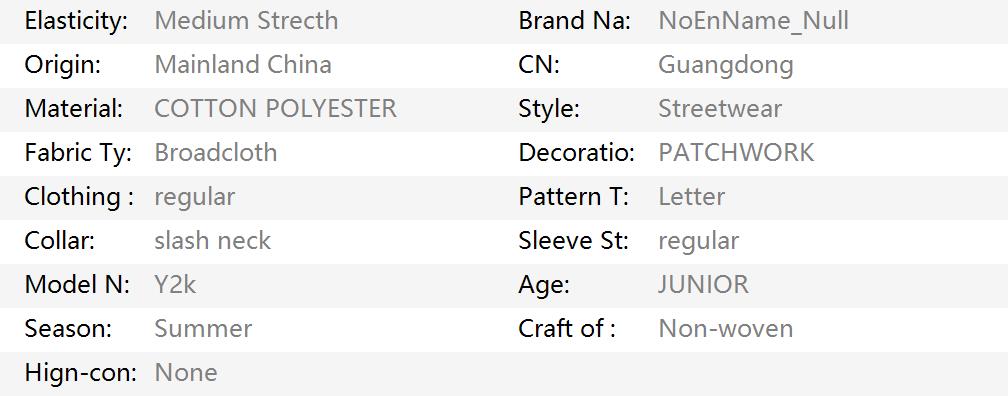Image resolution: width=1008 pixels, height=396 pixels.
Task: Click the Guangdong value
Action: coord(726,66)
